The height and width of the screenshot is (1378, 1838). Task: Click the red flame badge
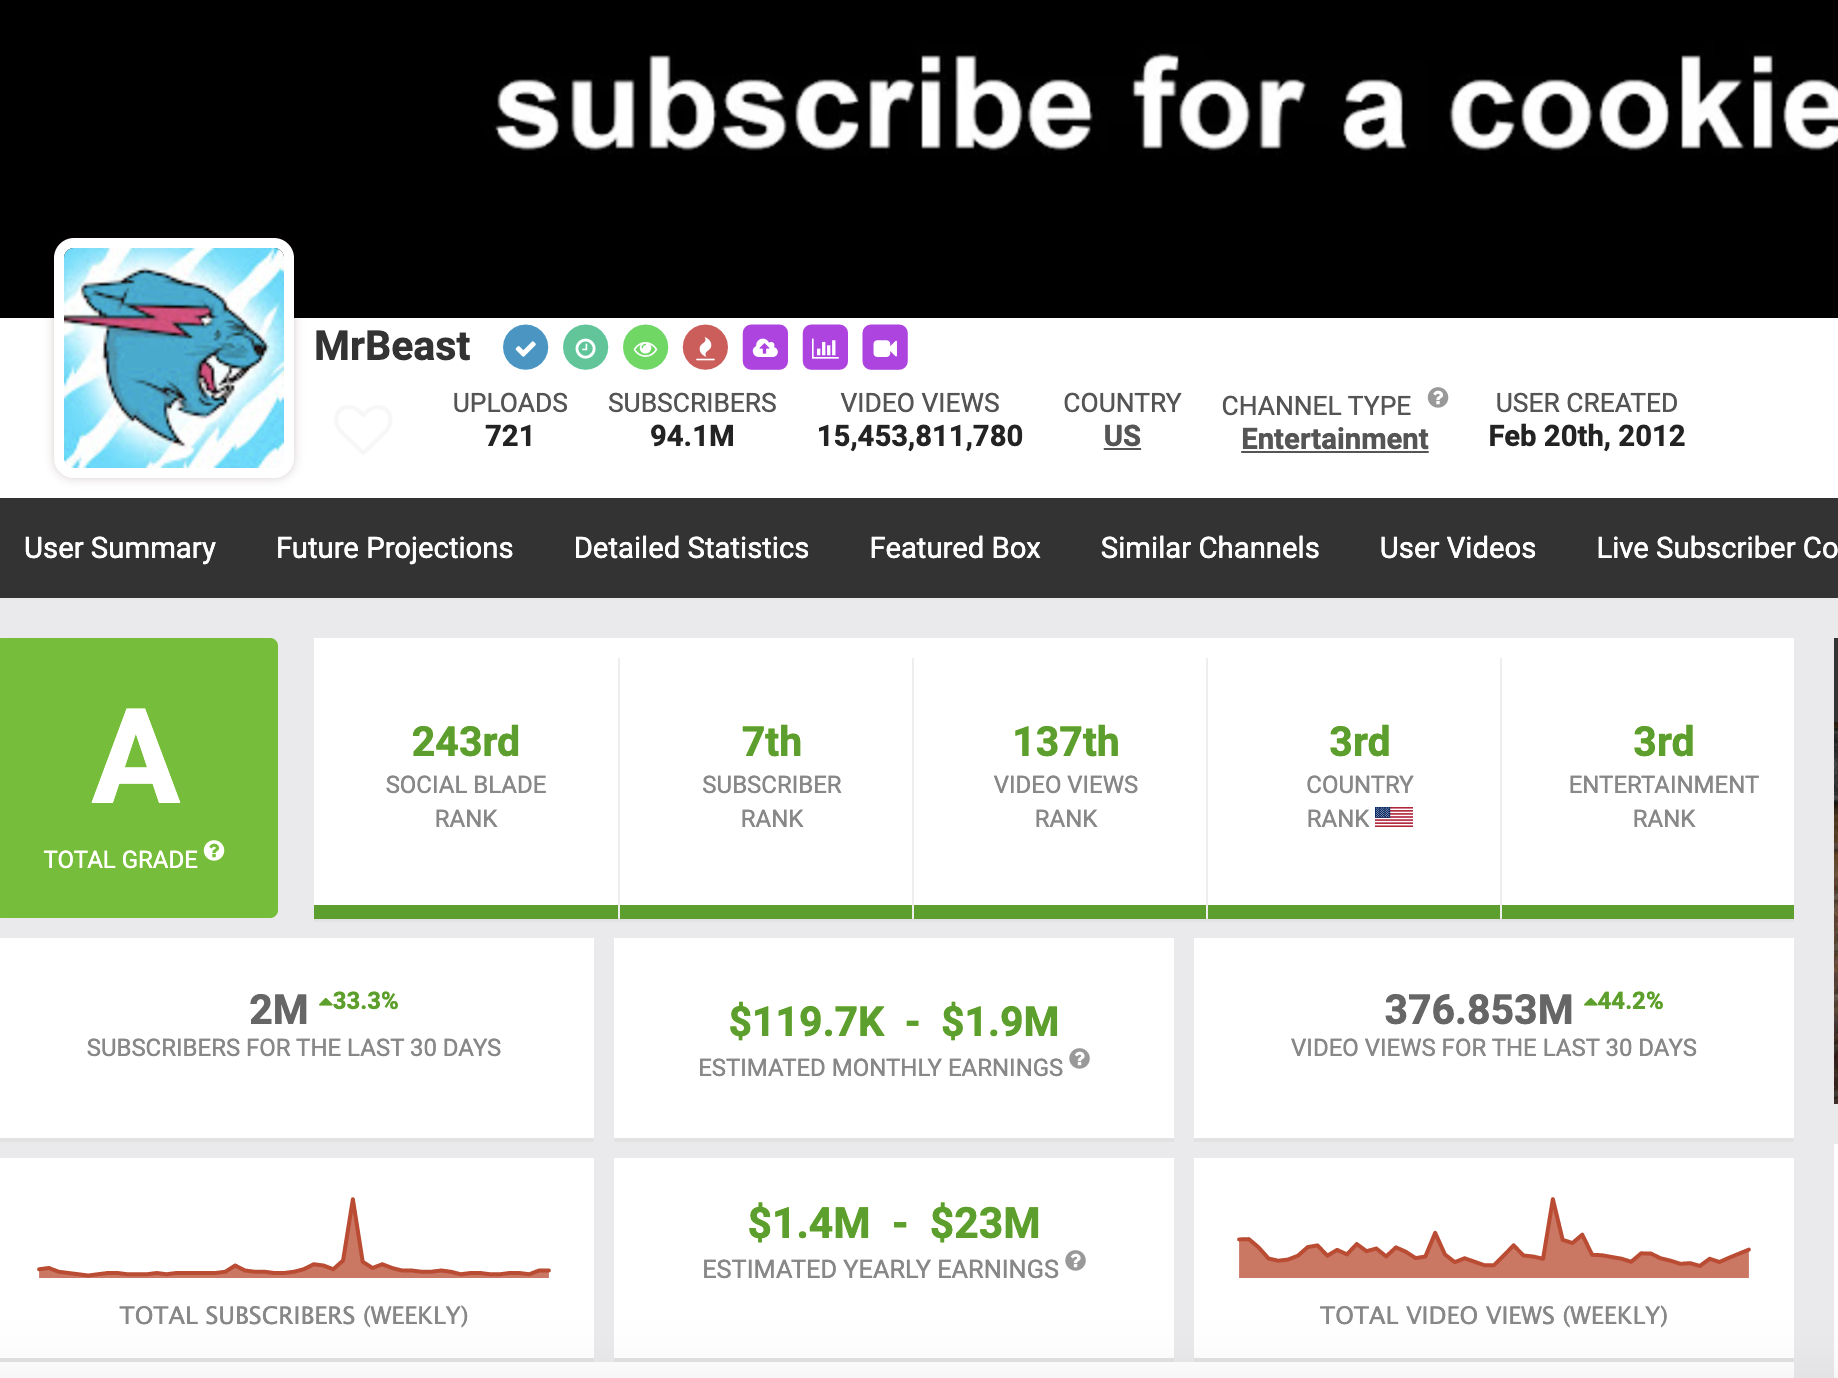[x=705, y=348]
